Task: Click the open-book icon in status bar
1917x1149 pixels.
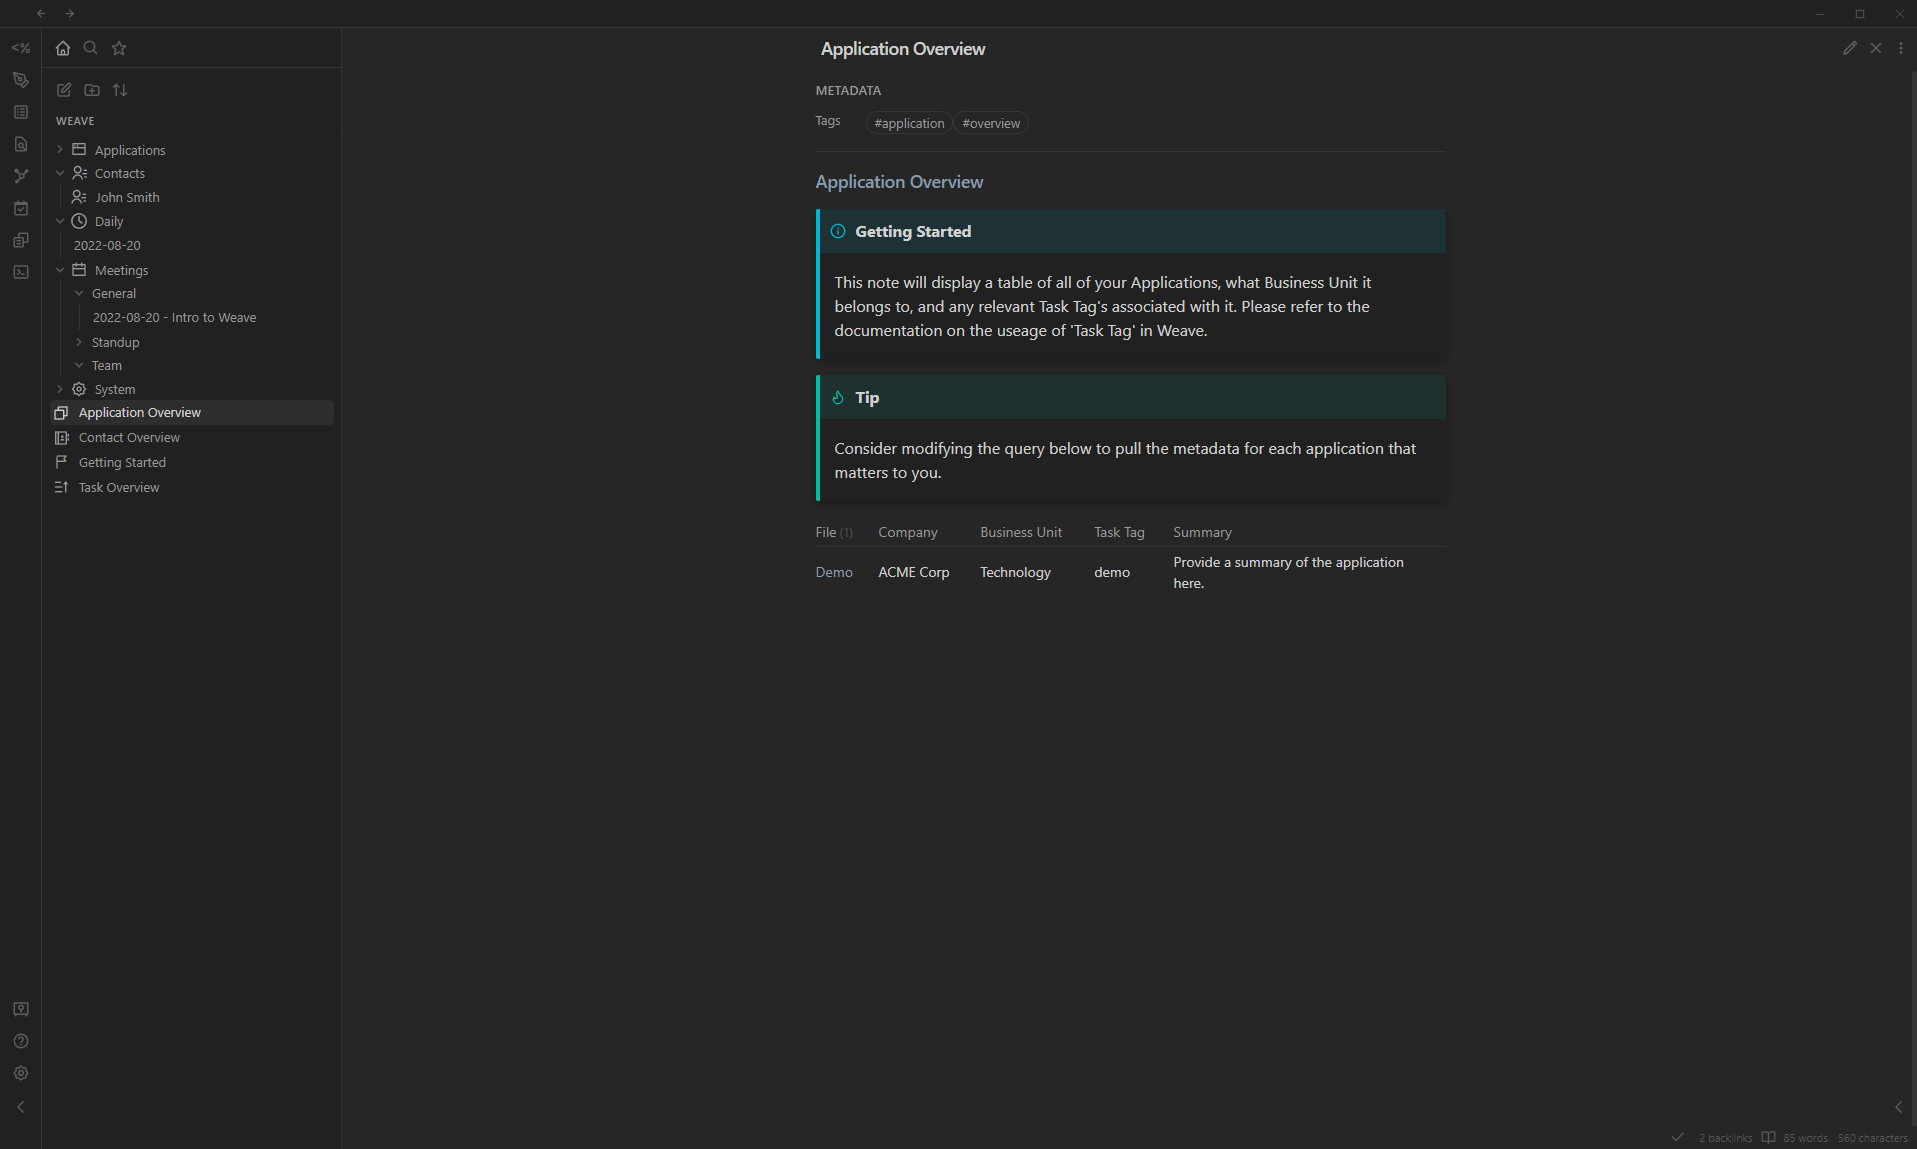Action: 1768,1137
